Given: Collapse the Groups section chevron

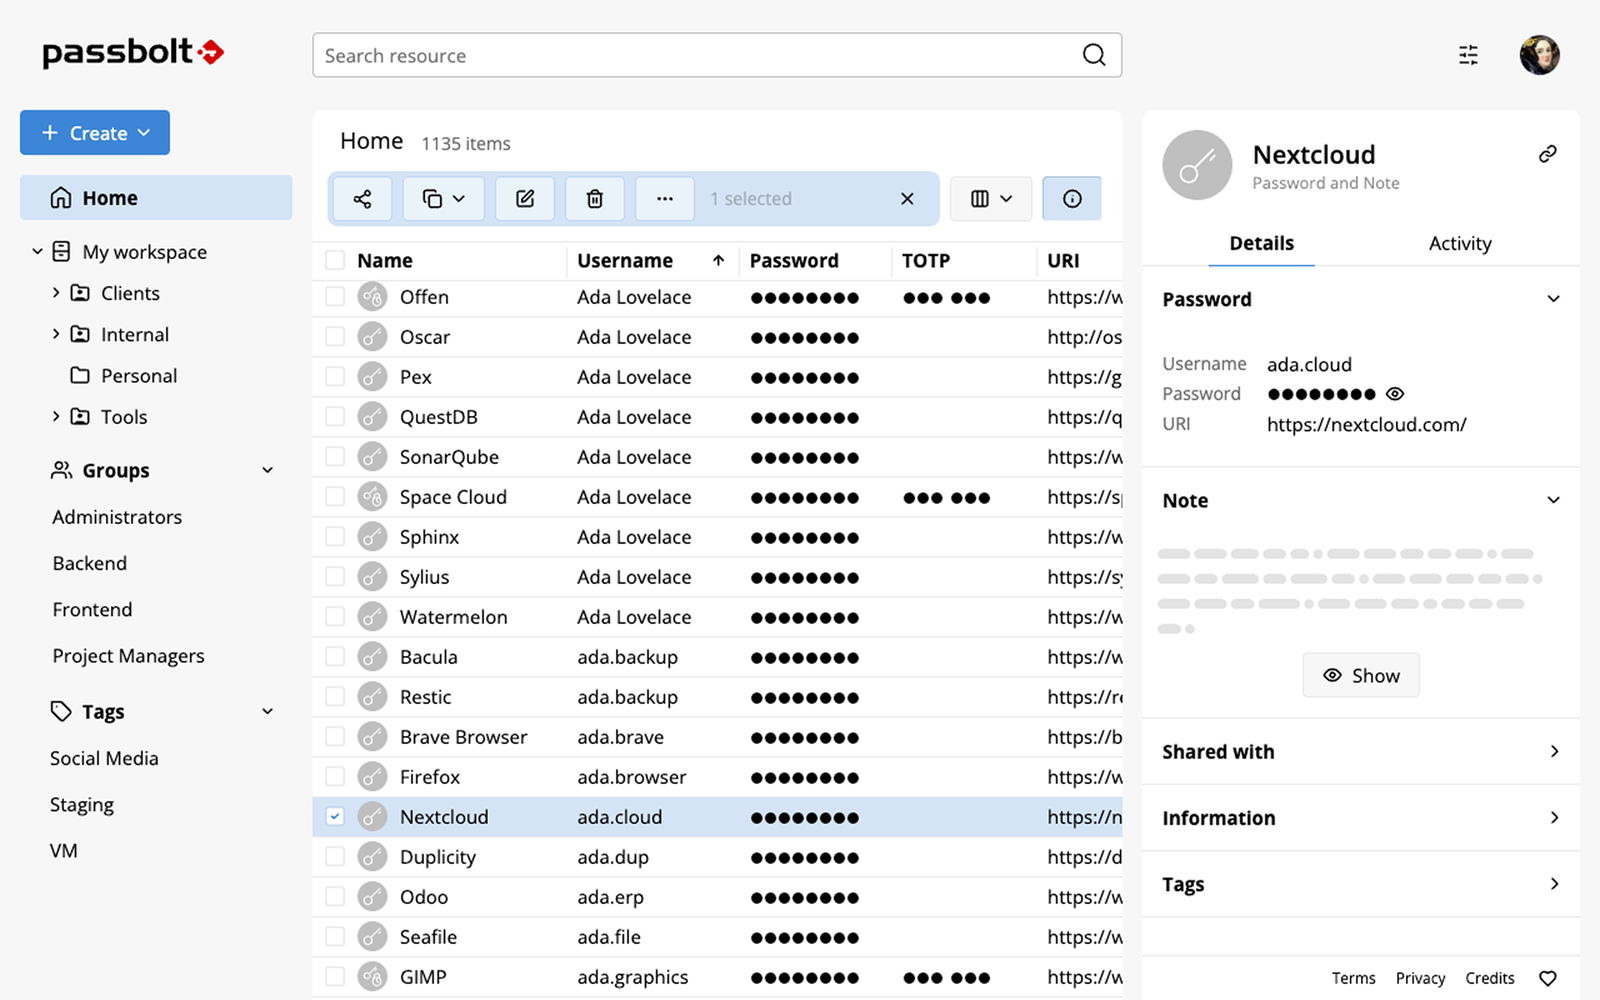Looking at the screenshot, I should point(267,470).
